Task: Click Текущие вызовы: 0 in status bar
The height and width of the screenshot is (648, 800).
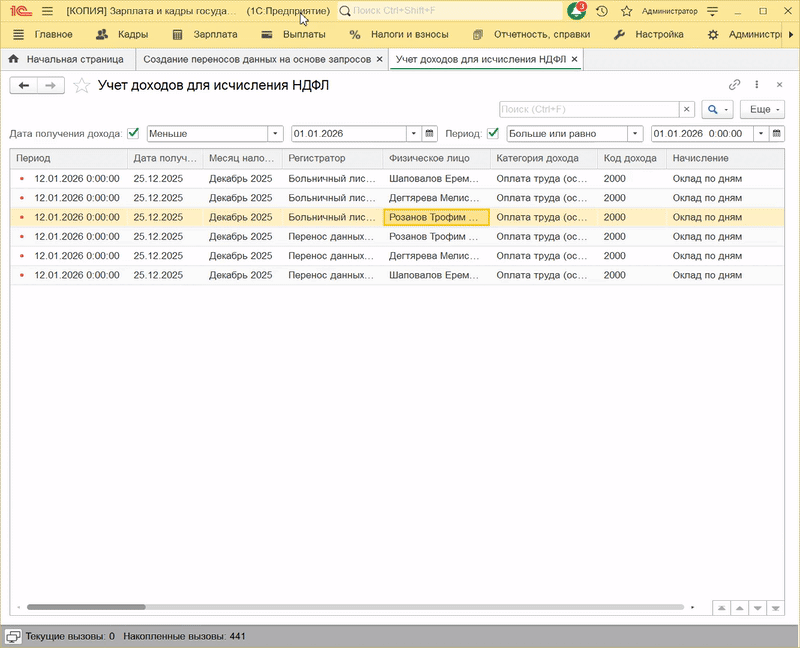Action: pyautogui.click(x=70, y=636)
